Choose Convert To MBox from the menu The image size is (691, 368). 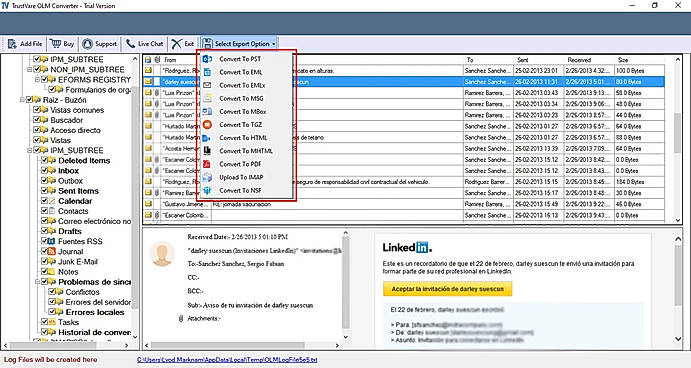[x=243, y=112]
